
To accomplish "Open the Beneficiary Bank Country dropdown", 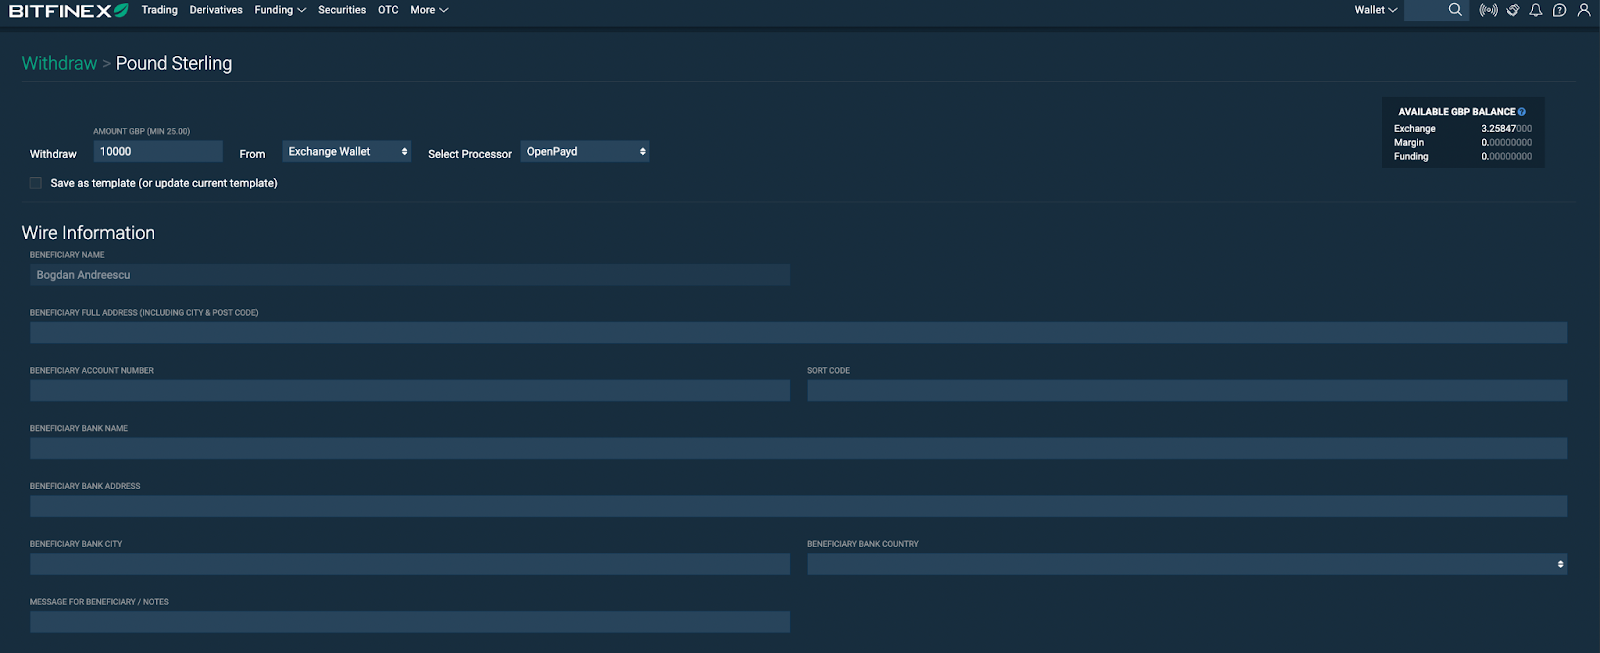I will pyautogui.click(x=1187, y=564).
